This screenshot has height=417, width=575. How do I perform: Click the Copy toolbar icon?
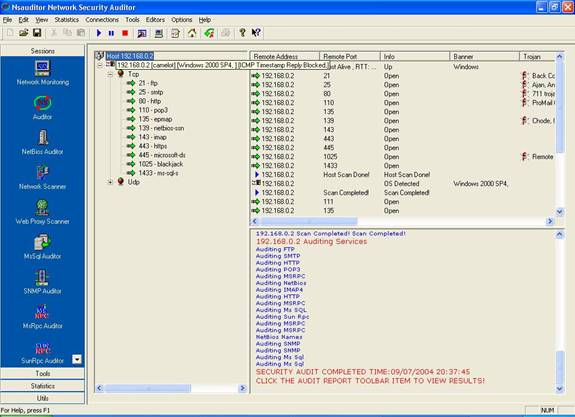(x=67, y=33)
